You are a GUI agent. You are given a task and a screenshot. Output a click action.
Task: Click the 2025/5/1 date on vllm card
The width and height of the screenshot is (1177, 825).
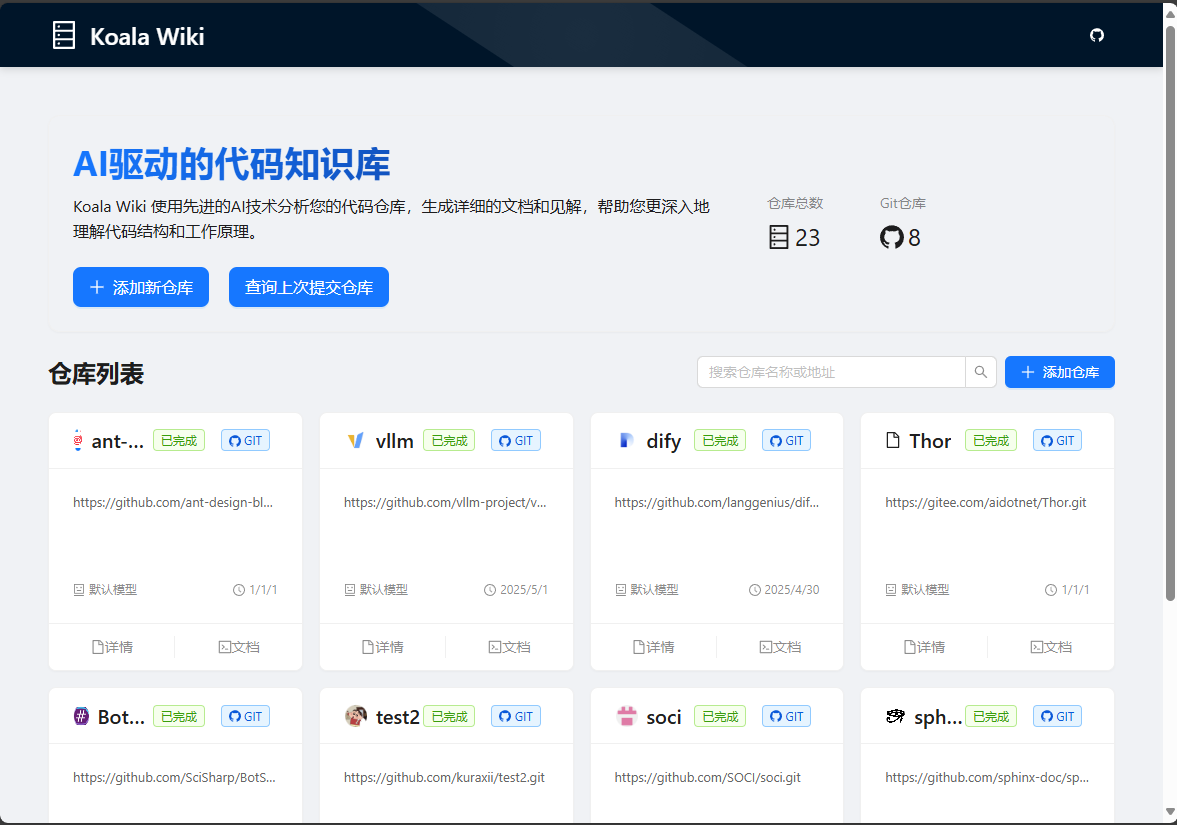pyautogui.click(x=524, y=590)
